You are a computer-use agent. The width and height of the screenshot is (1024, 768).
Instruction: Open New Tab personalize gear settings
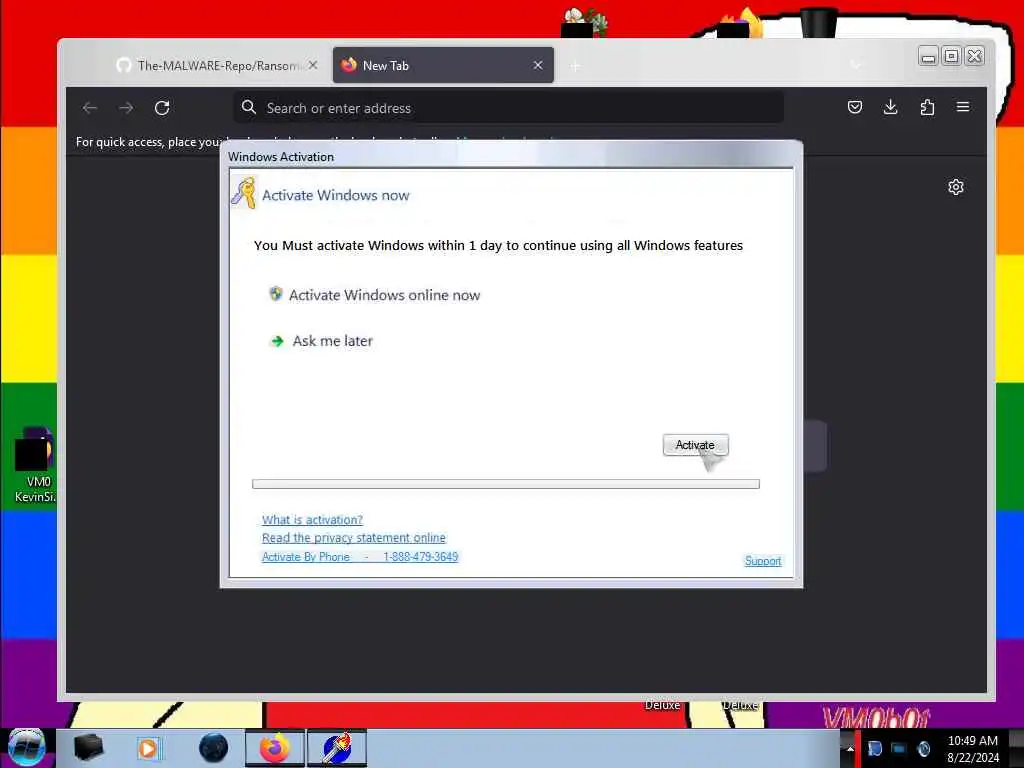[x=955, y=187]
